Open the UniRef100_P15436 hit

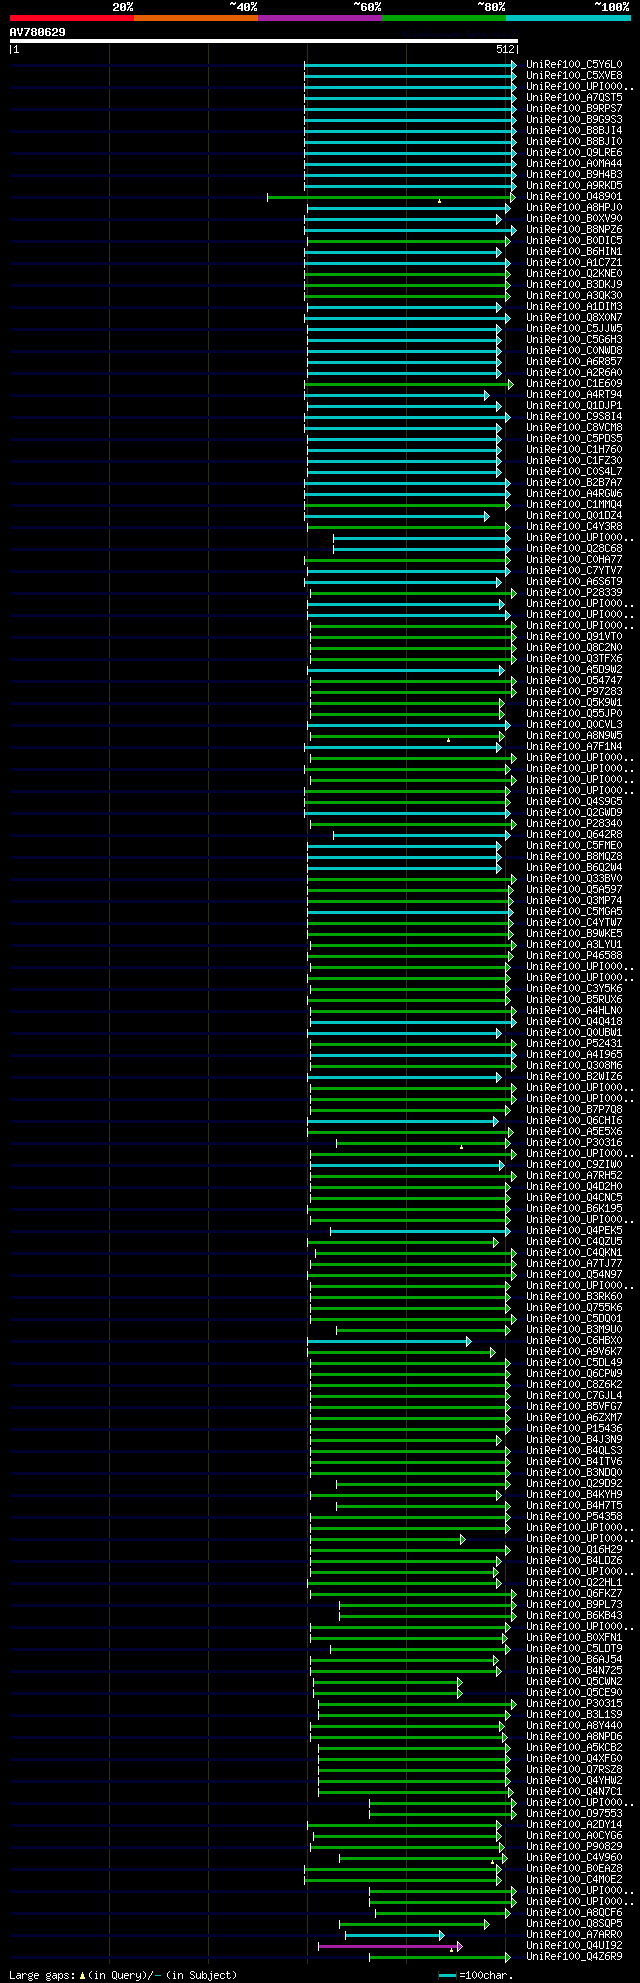(574, 1429)
